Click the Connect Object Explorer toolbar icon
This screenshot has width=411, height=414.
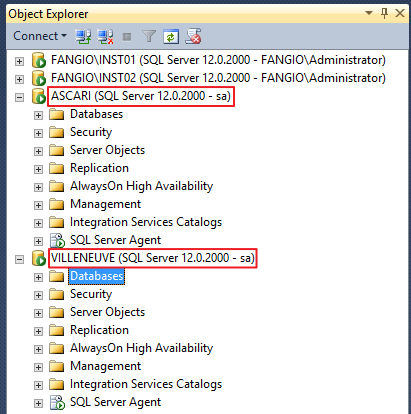coord(83,36)
